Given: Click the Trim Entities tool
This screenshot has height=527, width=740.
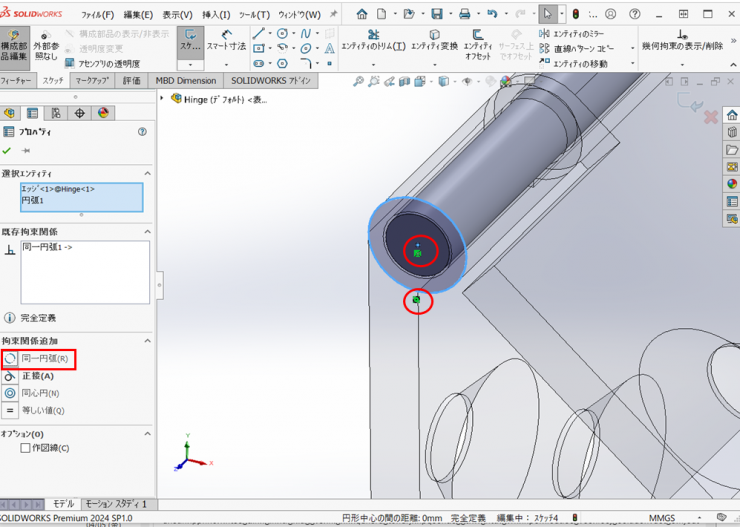Looking at the screenshot, I should [x=372, y=40].
